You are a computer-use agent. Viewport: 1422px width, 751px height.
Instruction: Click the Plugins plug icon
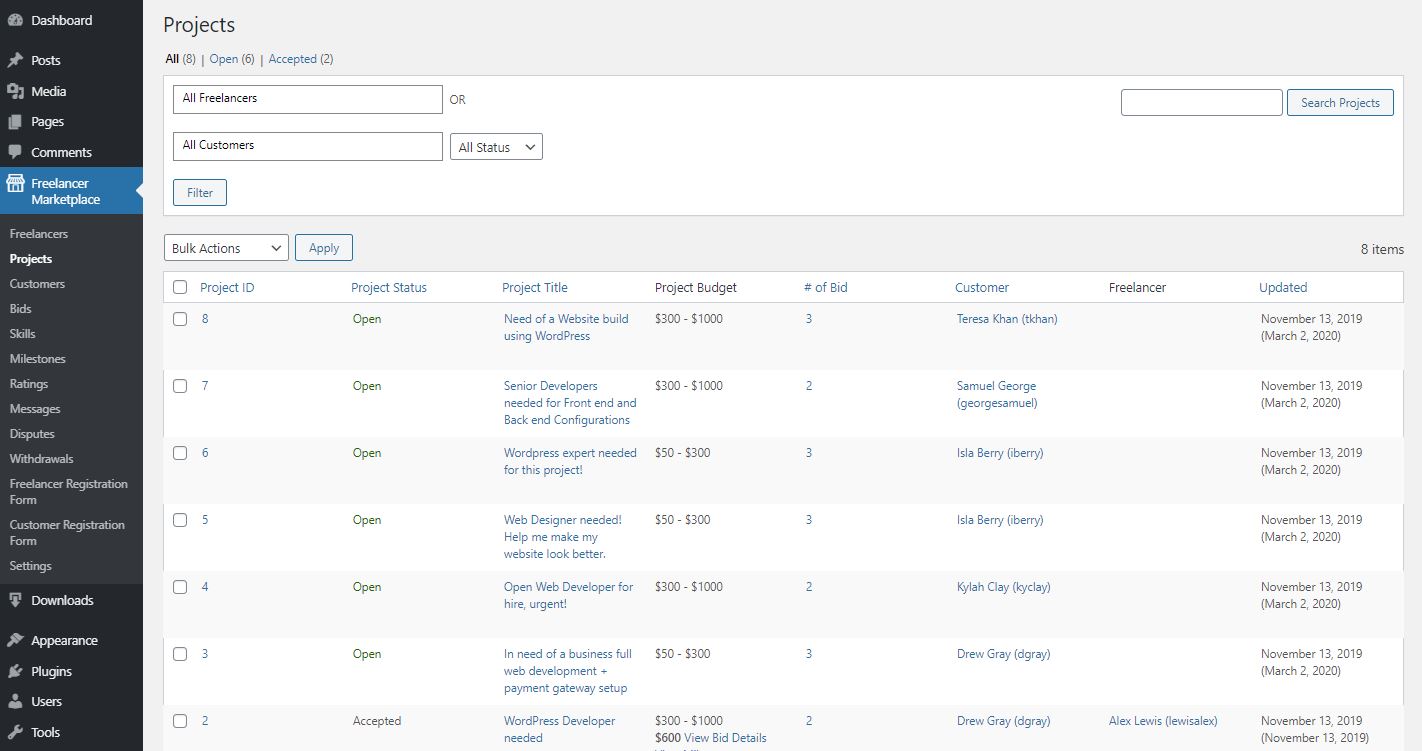(x=15, y=671)
